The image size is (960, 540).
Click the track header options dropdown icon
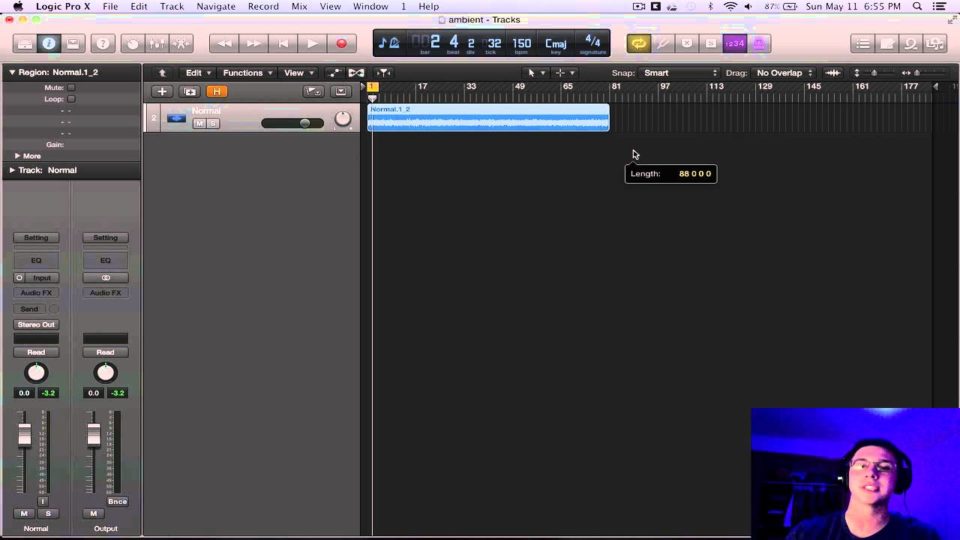coord(341,92)
